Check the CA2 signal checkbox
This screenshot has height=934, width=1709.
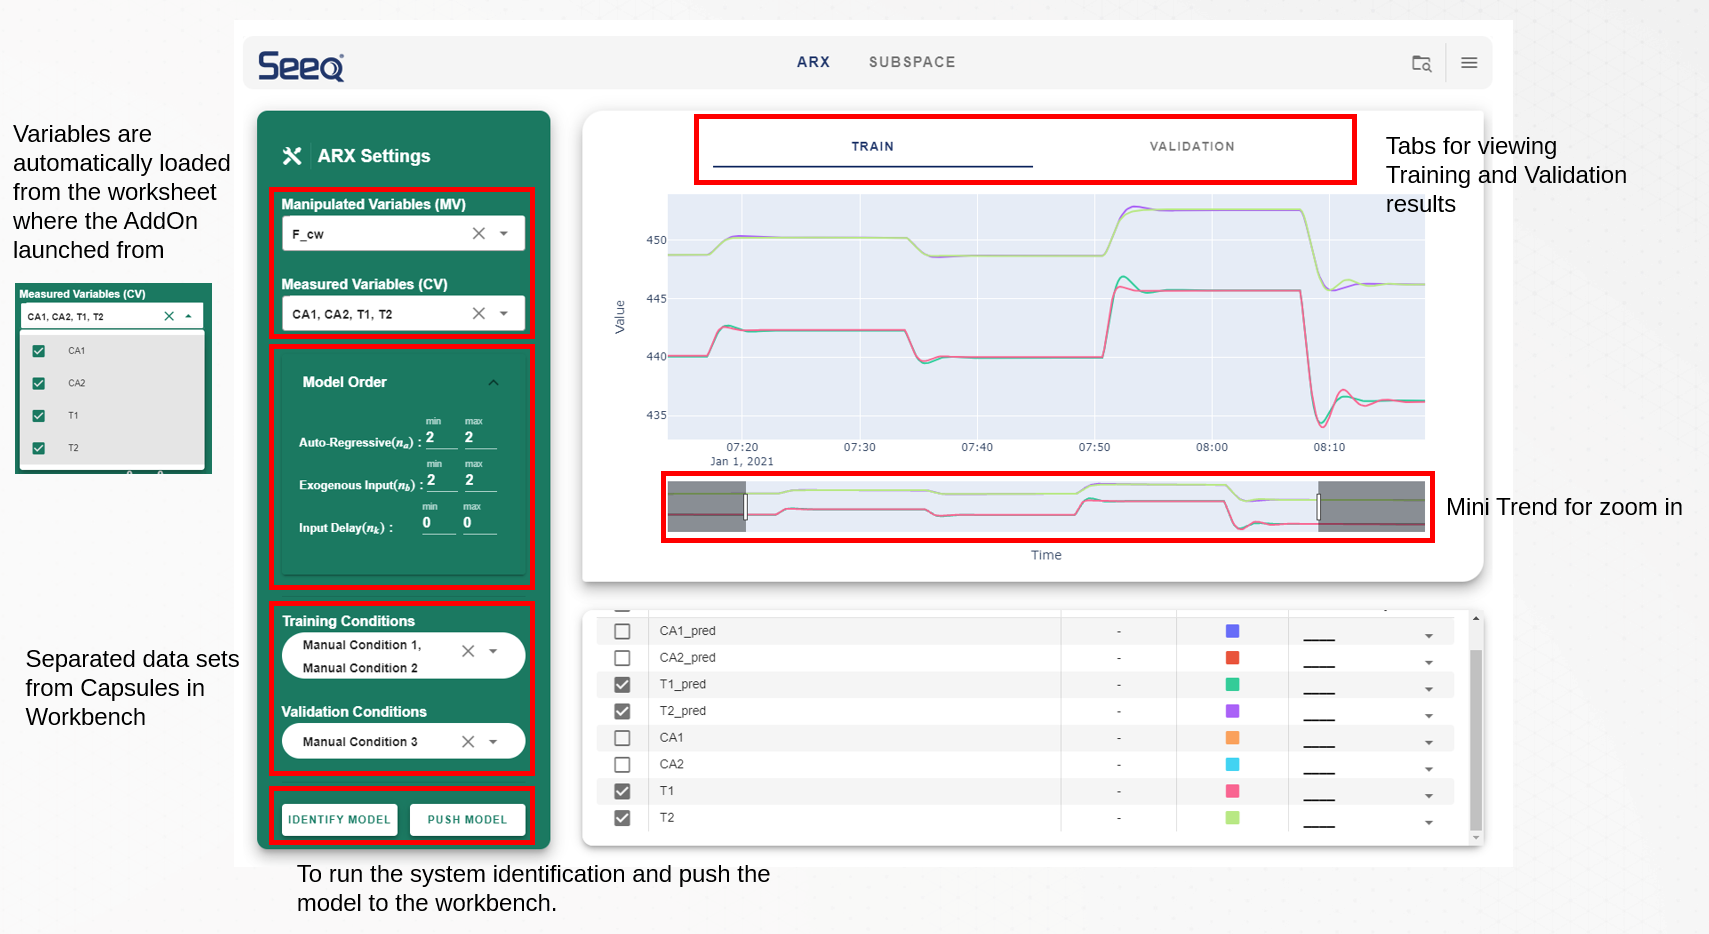(622, 764)
